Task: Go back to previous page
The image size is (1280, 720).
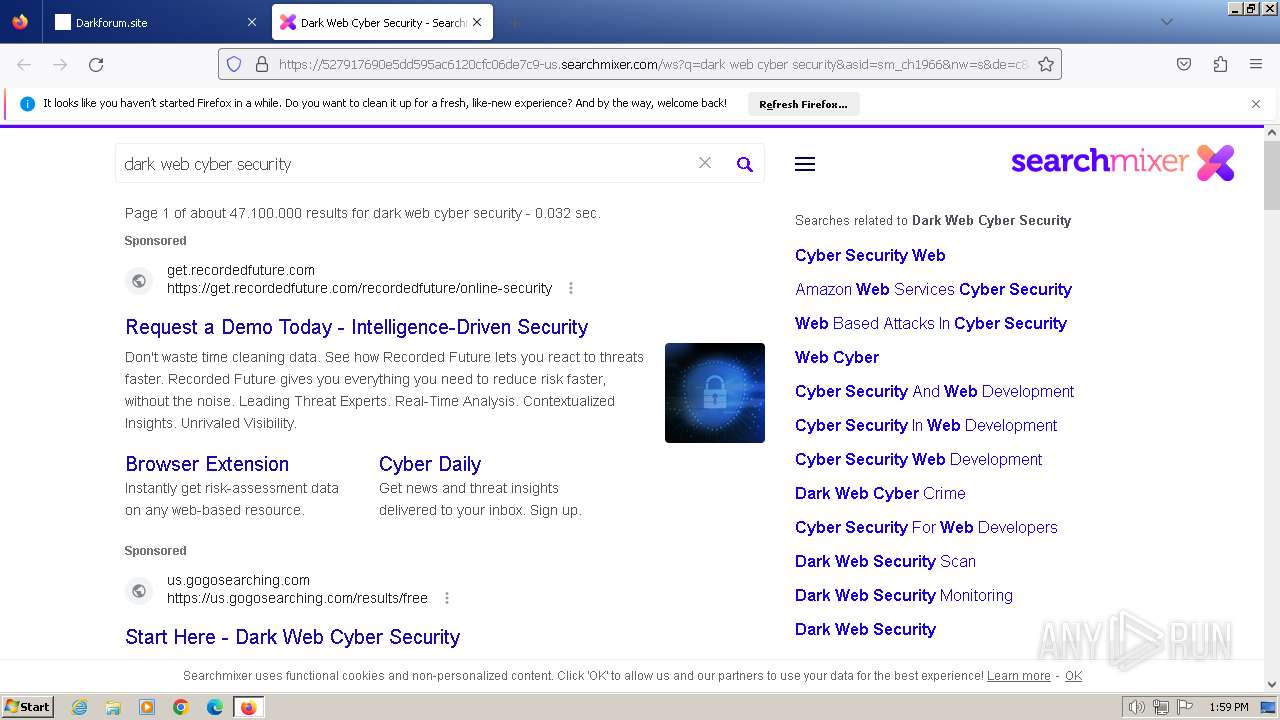Action: (x=24, y=64)
